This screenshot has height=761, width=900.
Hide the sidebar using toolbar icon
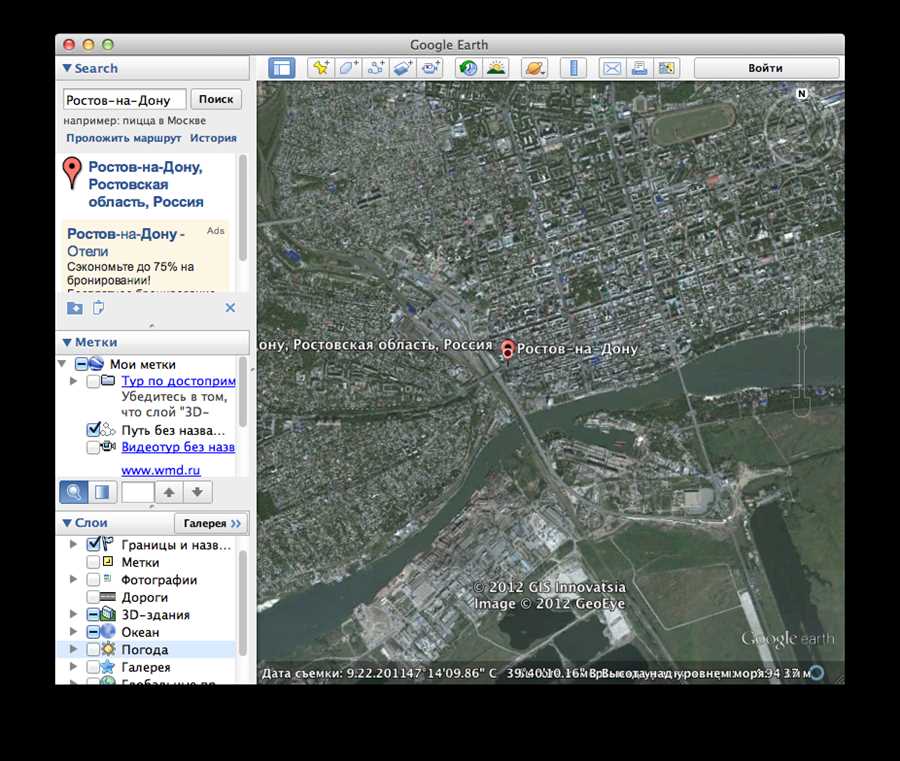[x=282, y=68]
